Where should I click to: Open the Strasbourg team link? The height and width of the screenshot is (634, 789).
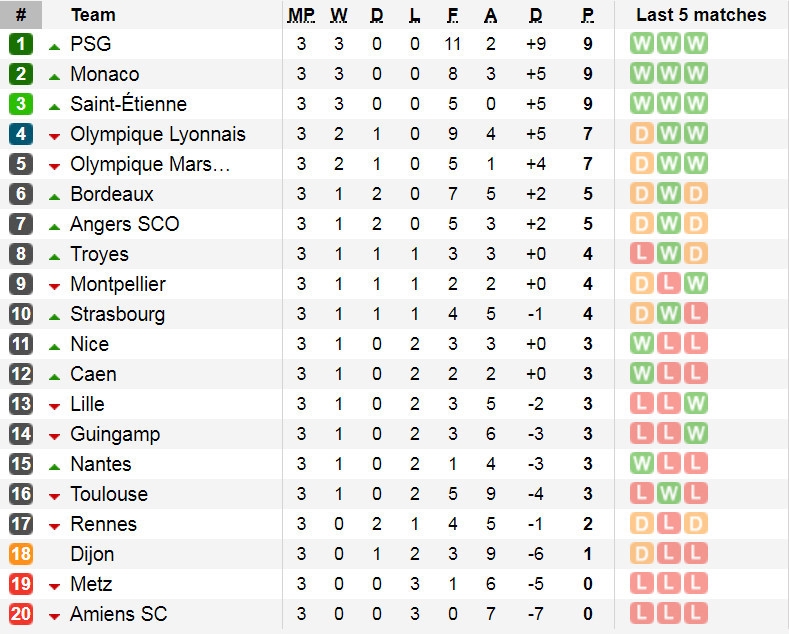[x=118, y=314]
